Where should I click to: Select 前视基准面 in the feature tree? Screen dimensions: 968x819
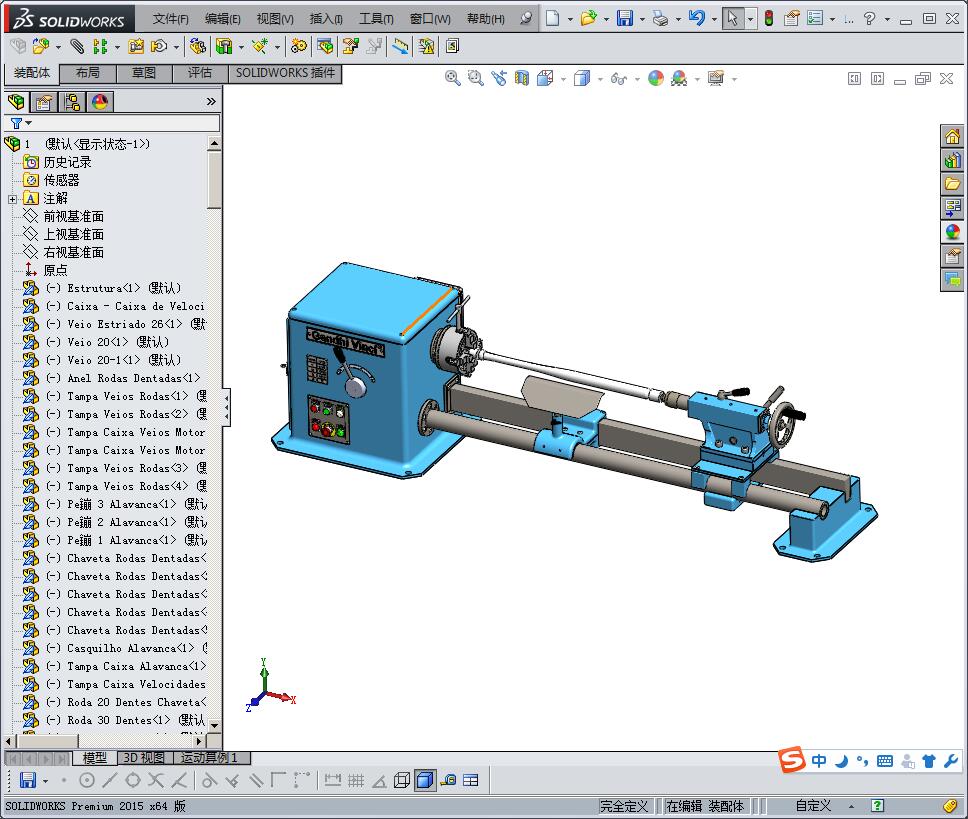[x=73, y=217]
